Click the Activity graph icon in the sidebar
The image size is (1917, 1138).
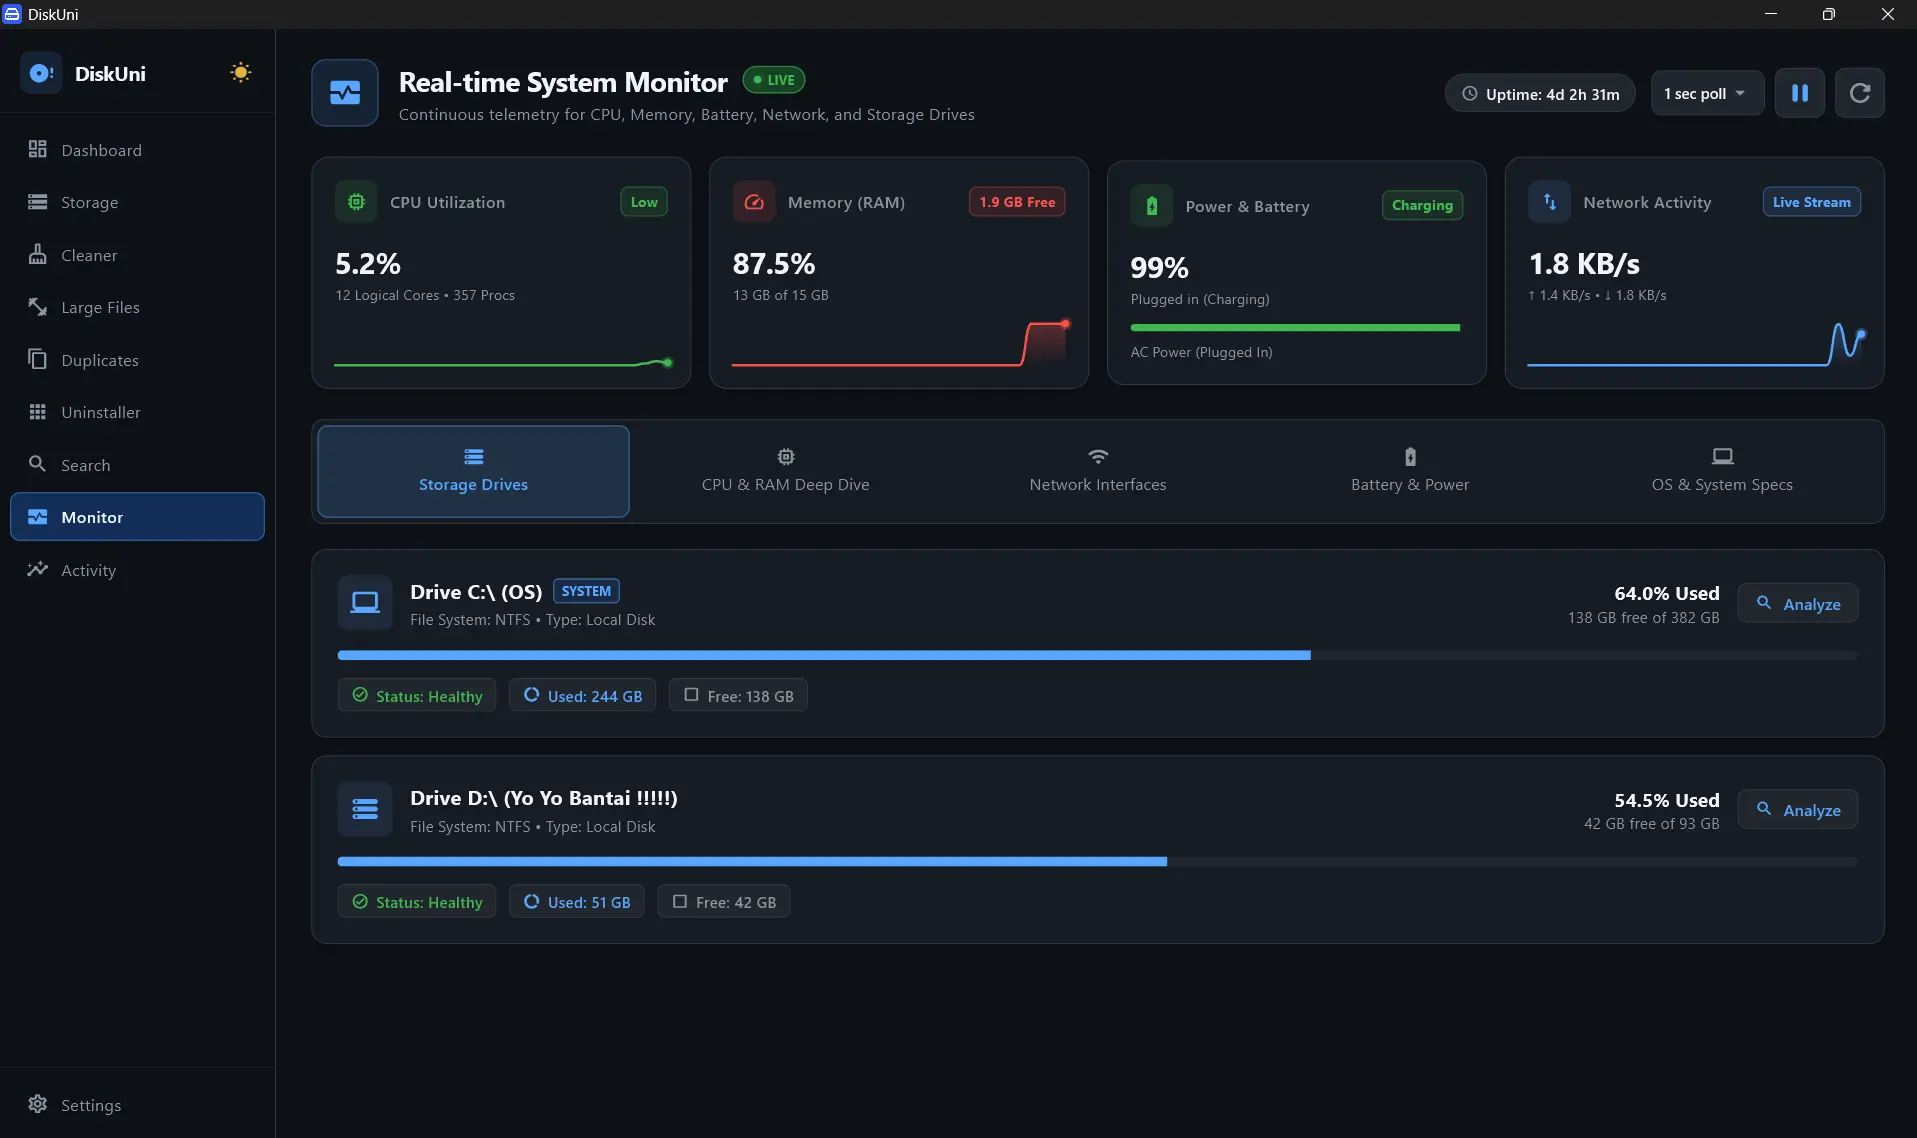click(x=37, y=569)
